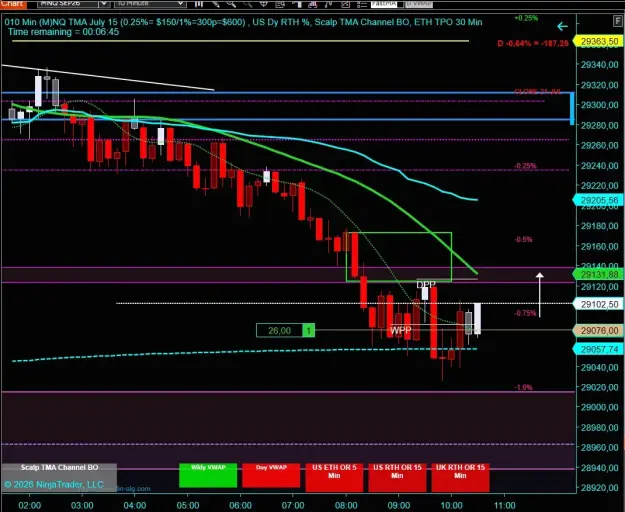Screen dimensions: 625x512
Task: Switch to the Chart tab
Action: click(x=13, y=4)
